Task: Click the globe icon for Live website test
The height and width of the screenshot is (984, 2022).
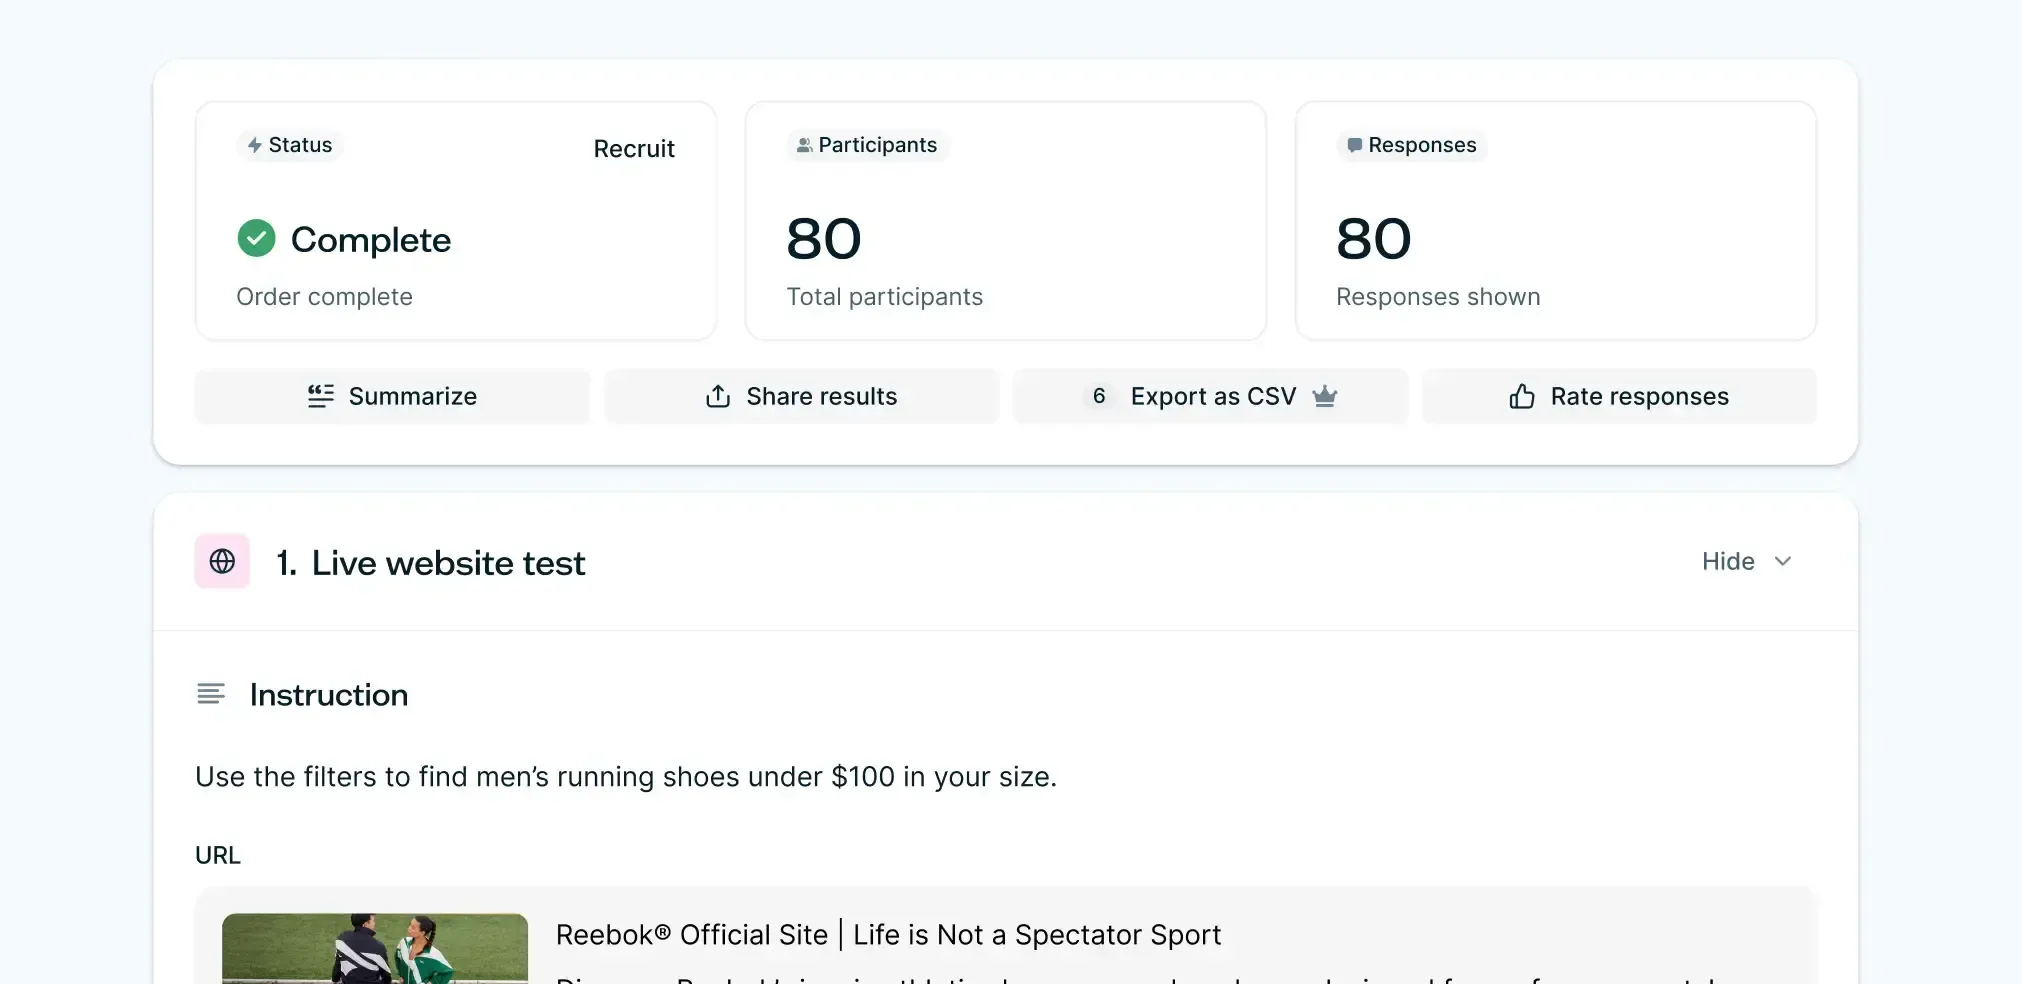Action: pyautogui.click(x=222, y=561)
